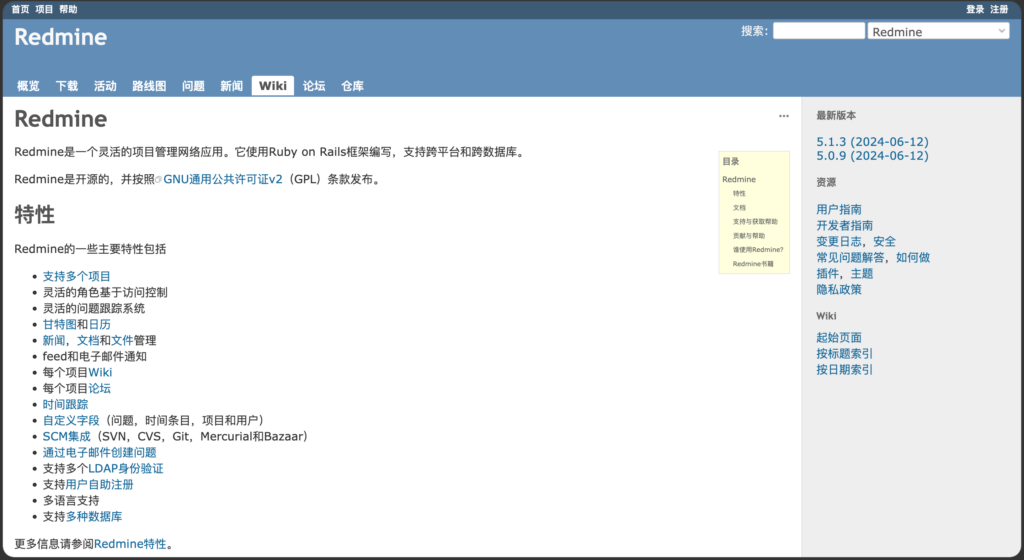Open 帮助 in the top menu
The width and height of the screenshot is (1024, 560).
68,9
